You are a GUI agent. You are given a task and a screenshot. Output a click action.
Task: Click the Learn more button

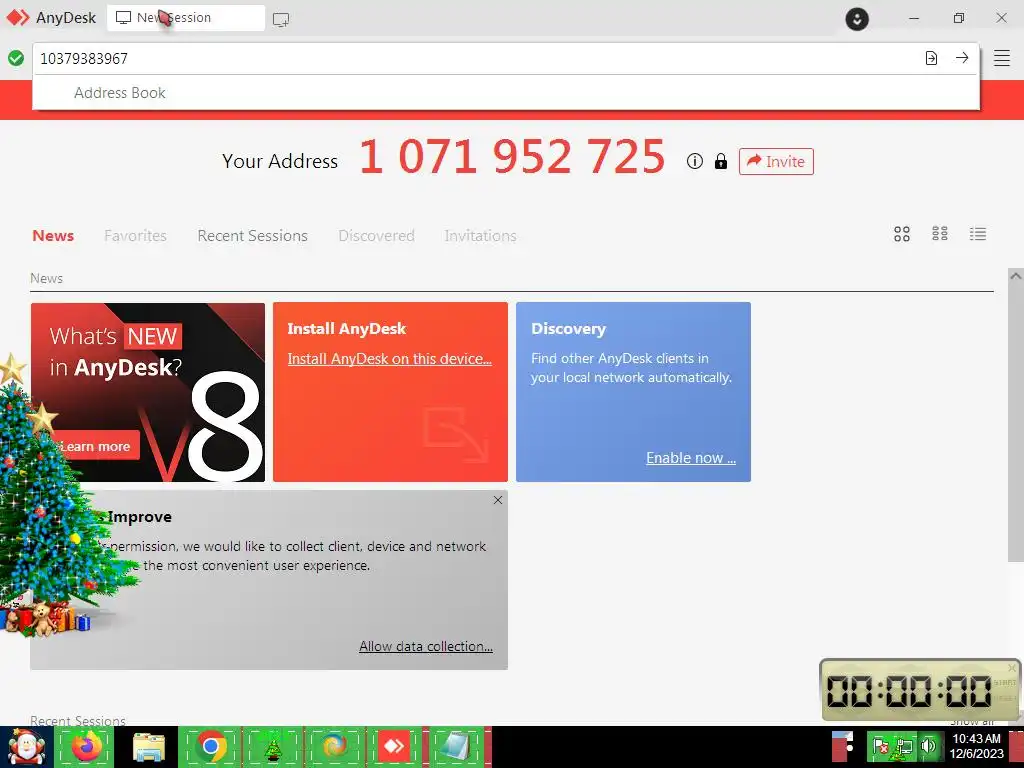pyautogui.click(x=96, y=446)
